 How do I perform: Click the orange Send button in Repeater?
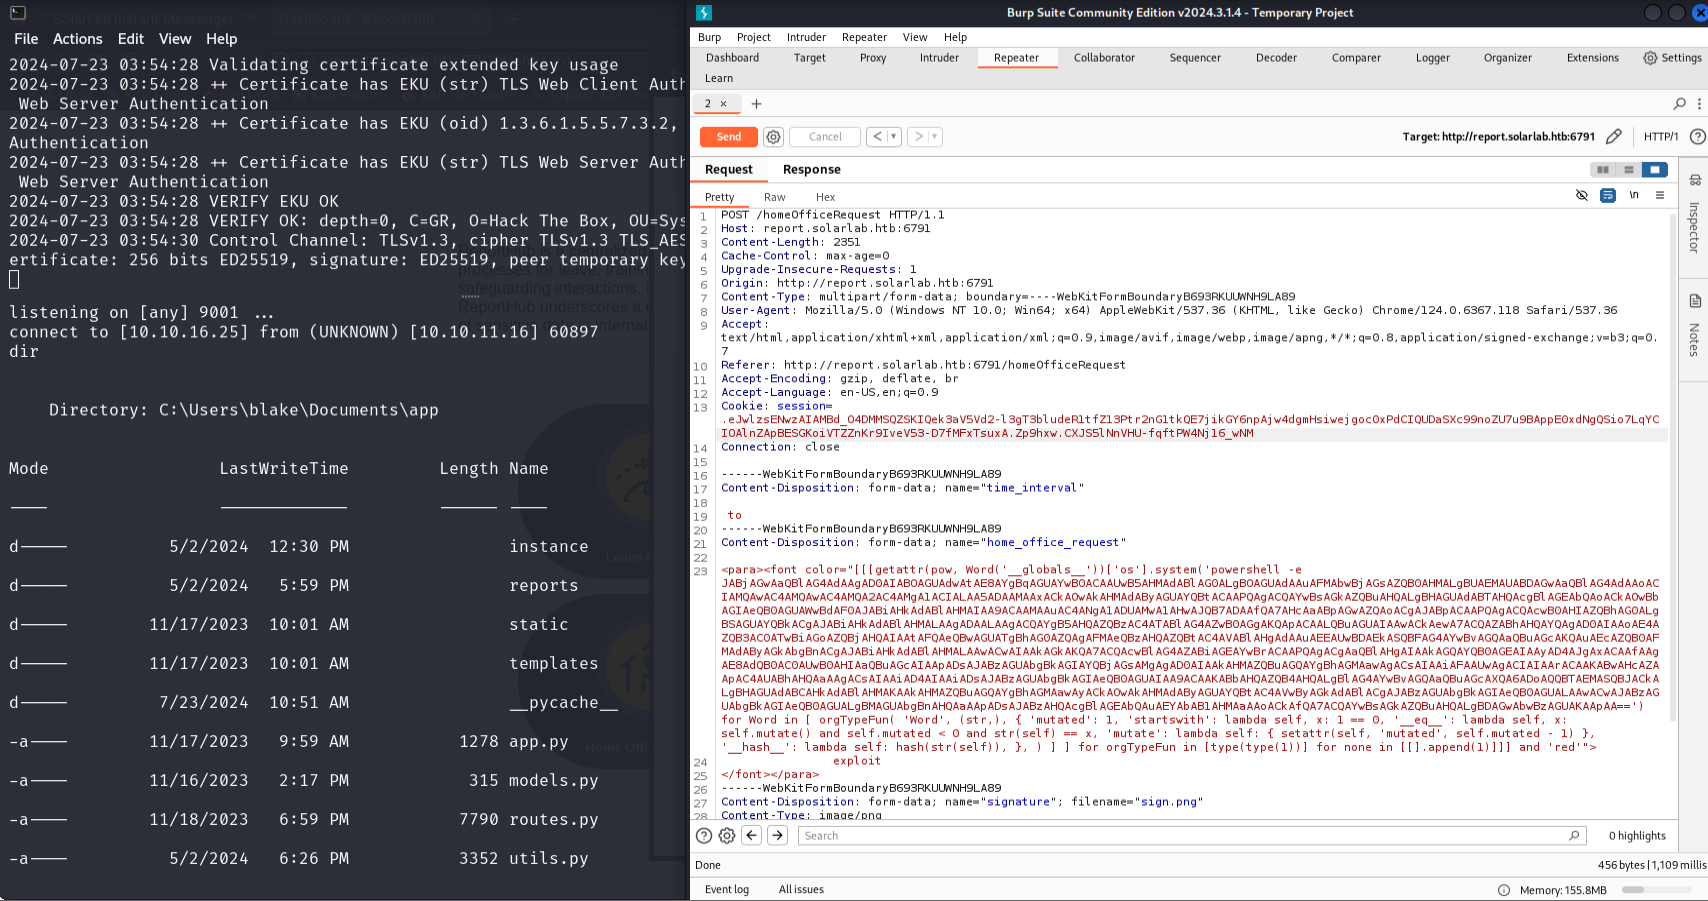pos(728,137)
